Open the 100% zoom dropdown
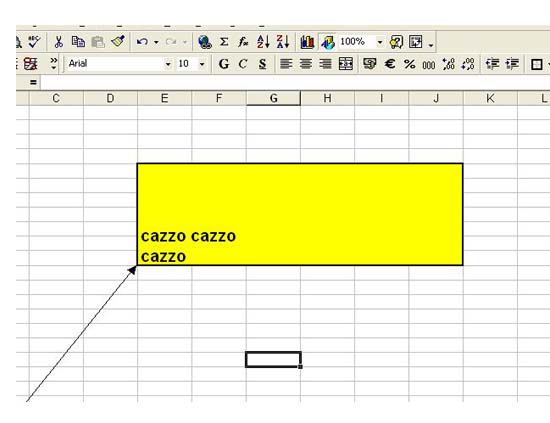This screenshot has height=423, width=550. coord(380,42)
